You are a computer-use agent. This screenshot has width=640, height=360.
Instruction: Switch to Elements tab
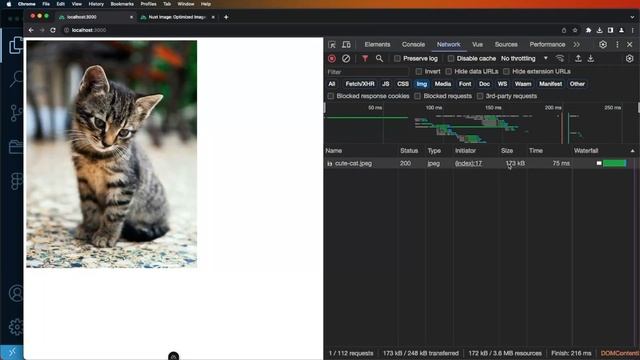click(377, 44)
